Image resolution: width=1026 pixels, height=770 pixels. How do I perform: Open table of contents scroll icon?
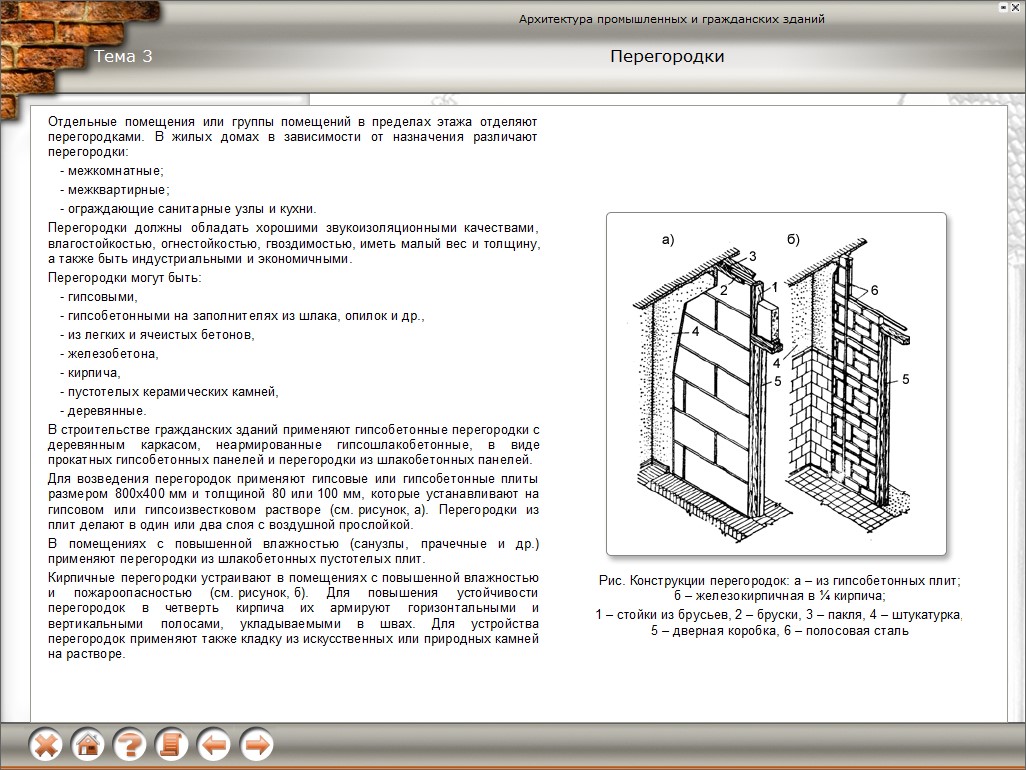172,744
